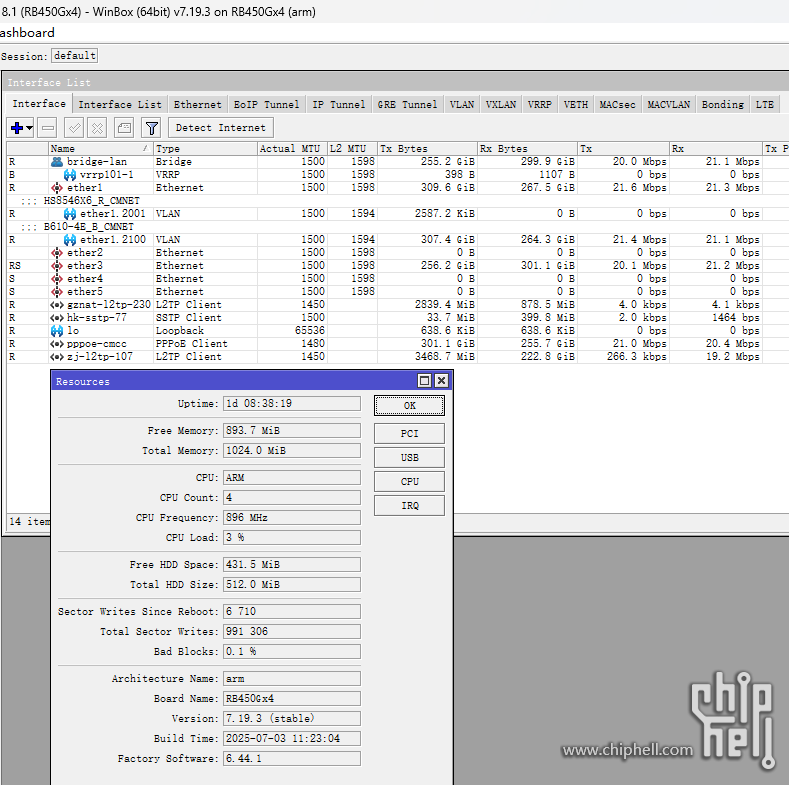789x785 pixels.
Task: Sort by the Type column header
Action: pos(205,148)
